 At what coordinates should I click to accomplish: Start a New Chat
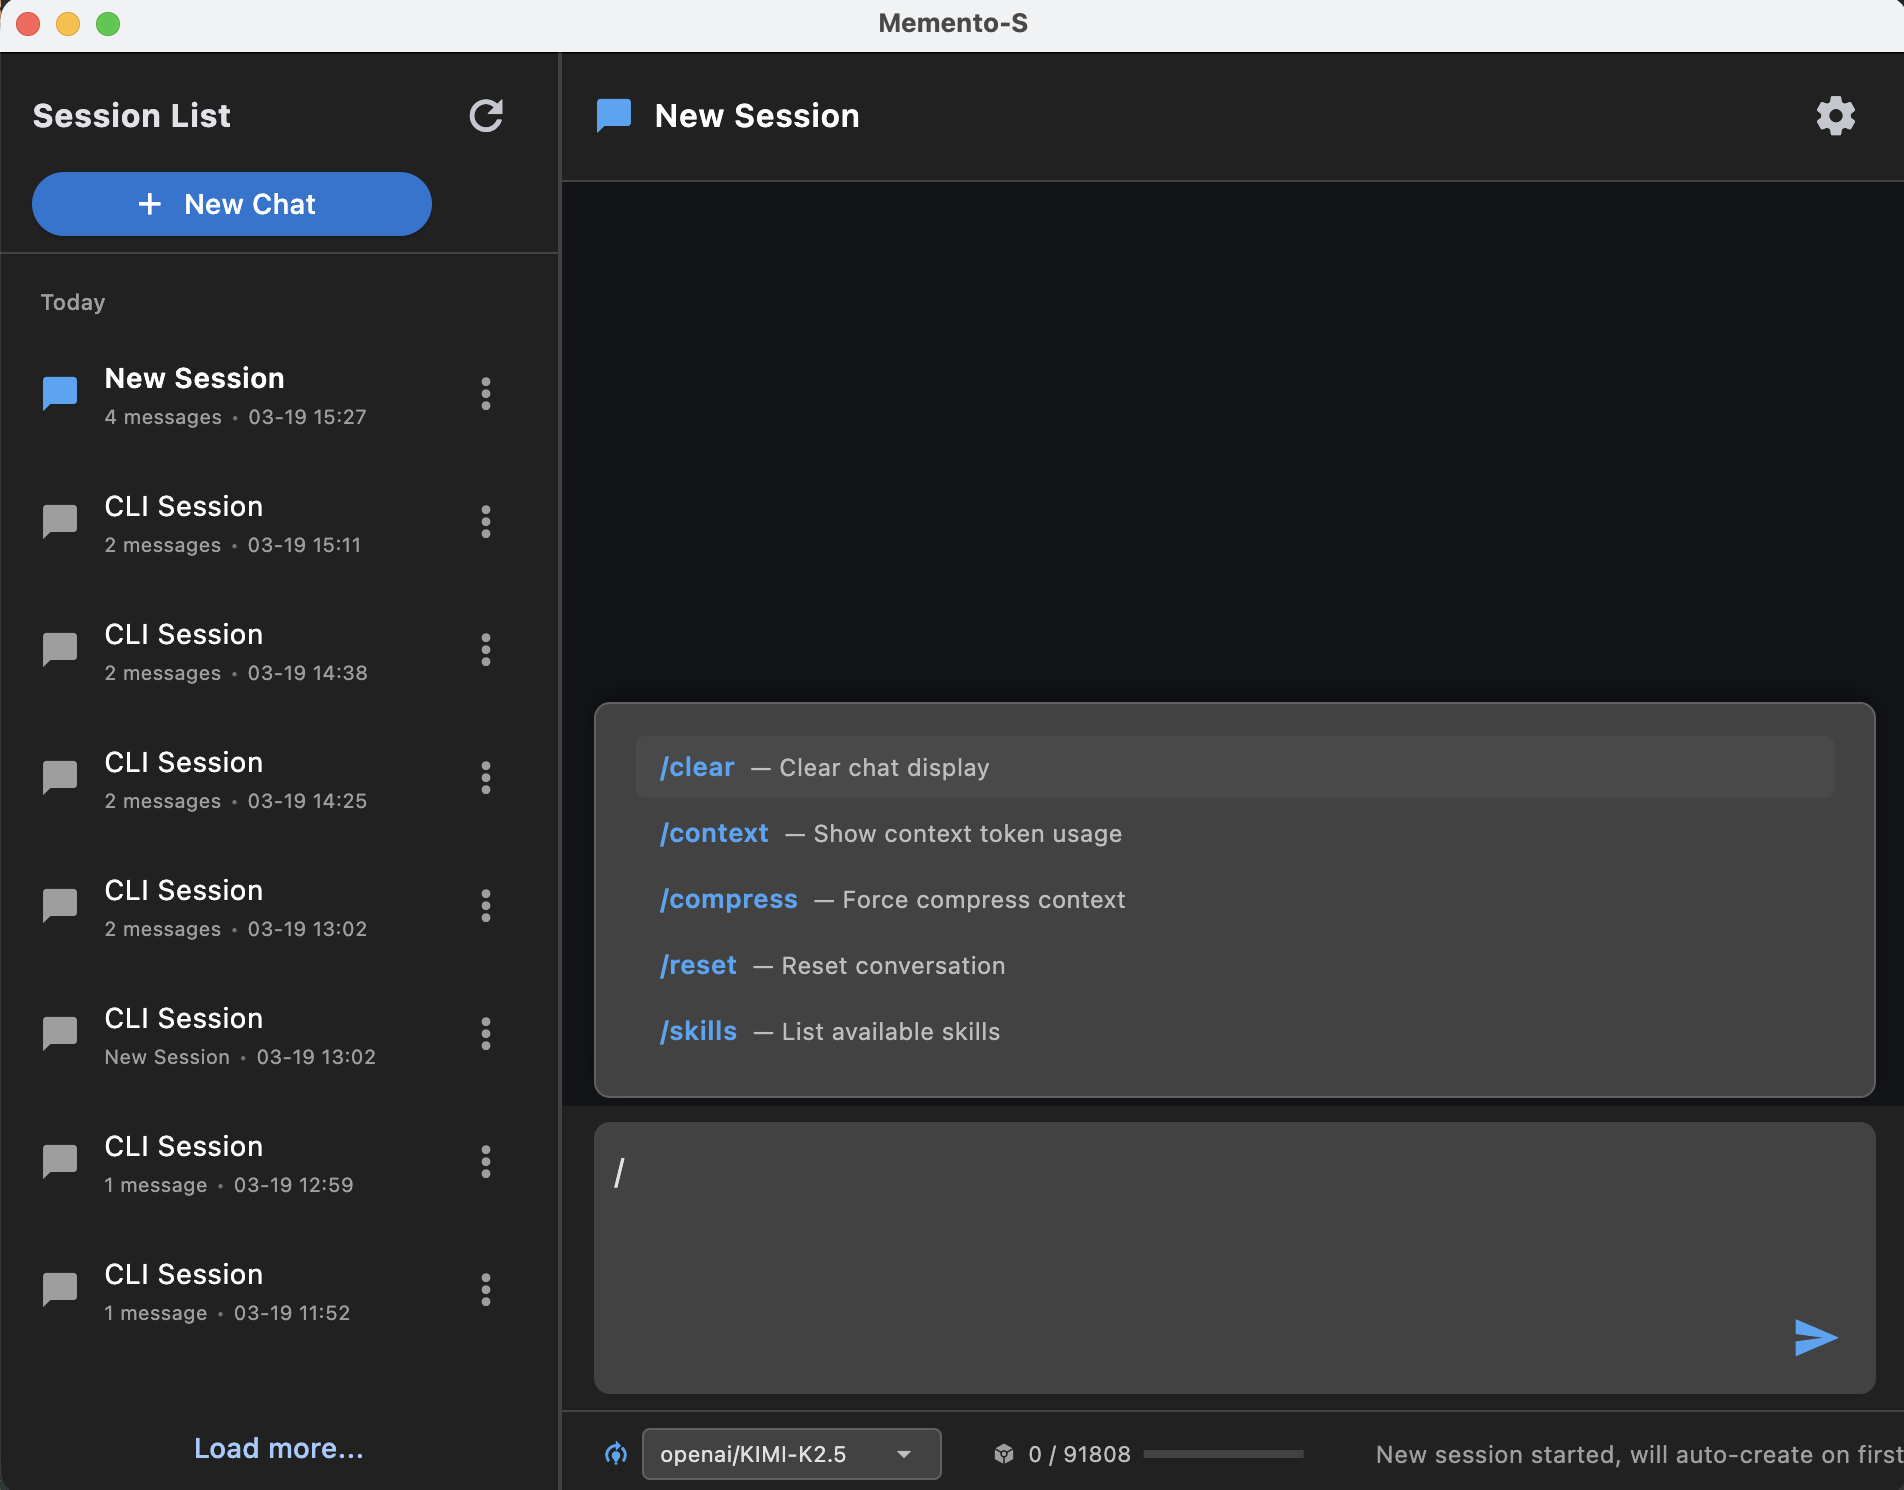click(231, 204)
